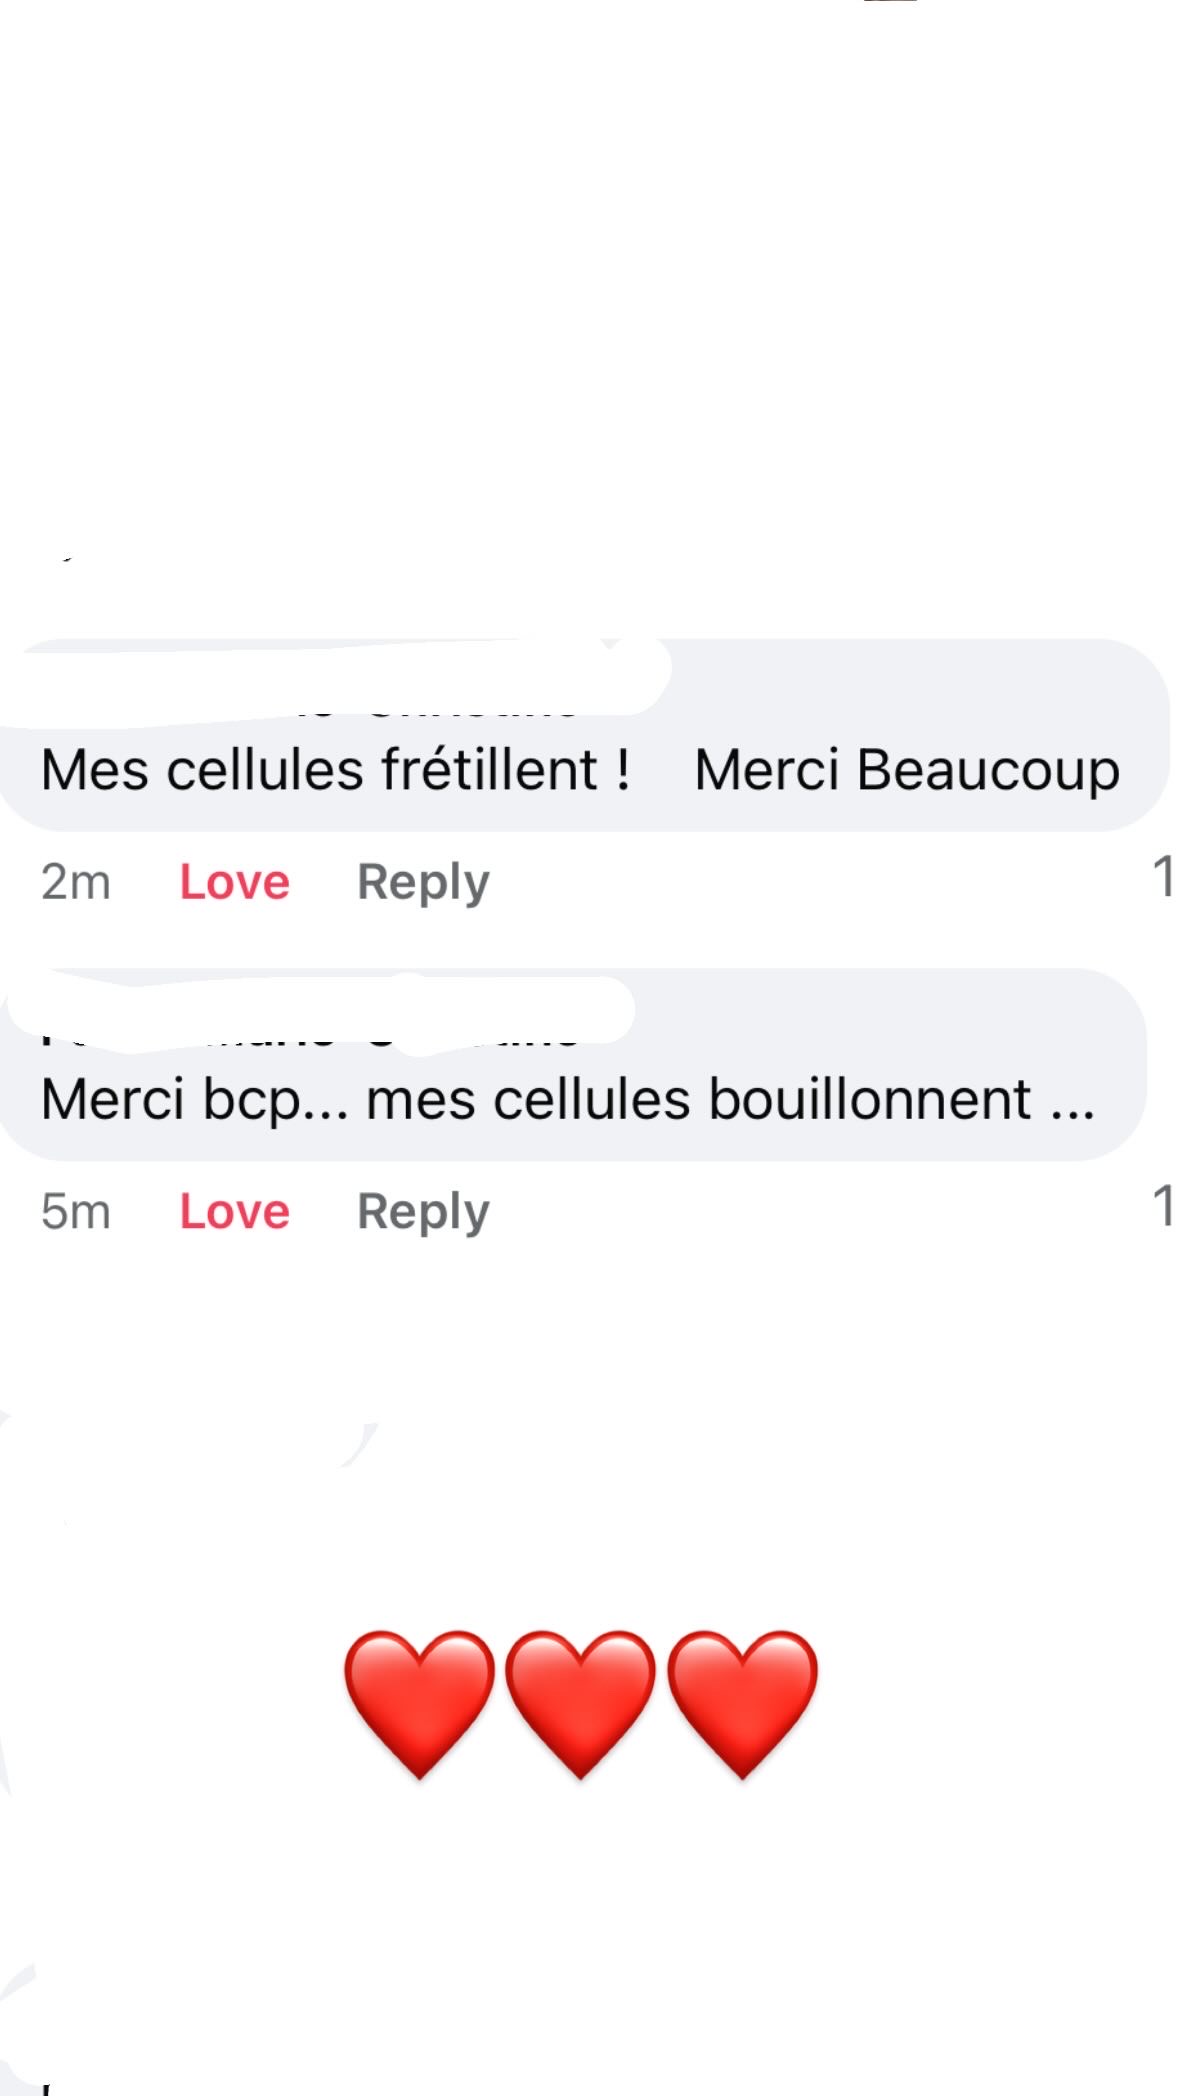Tap the right red heart emoji
The height and width of the screenshot is (2096, 1179).
(742, 1702)
